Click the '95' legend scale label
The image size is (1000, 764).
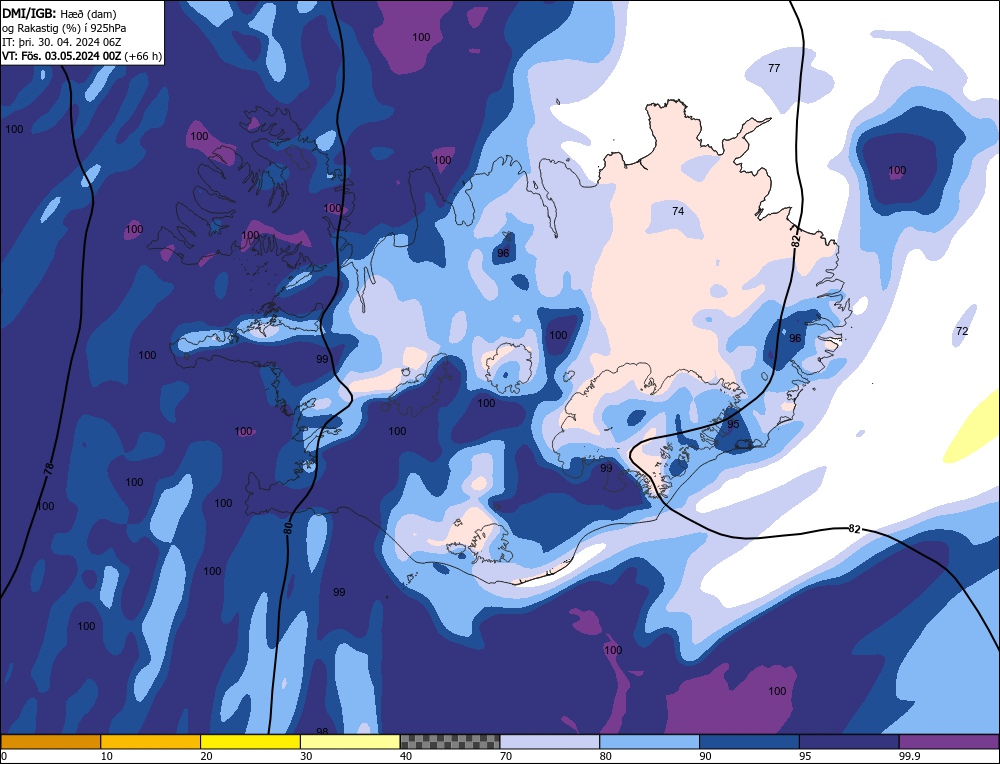[x=805, y=756]
